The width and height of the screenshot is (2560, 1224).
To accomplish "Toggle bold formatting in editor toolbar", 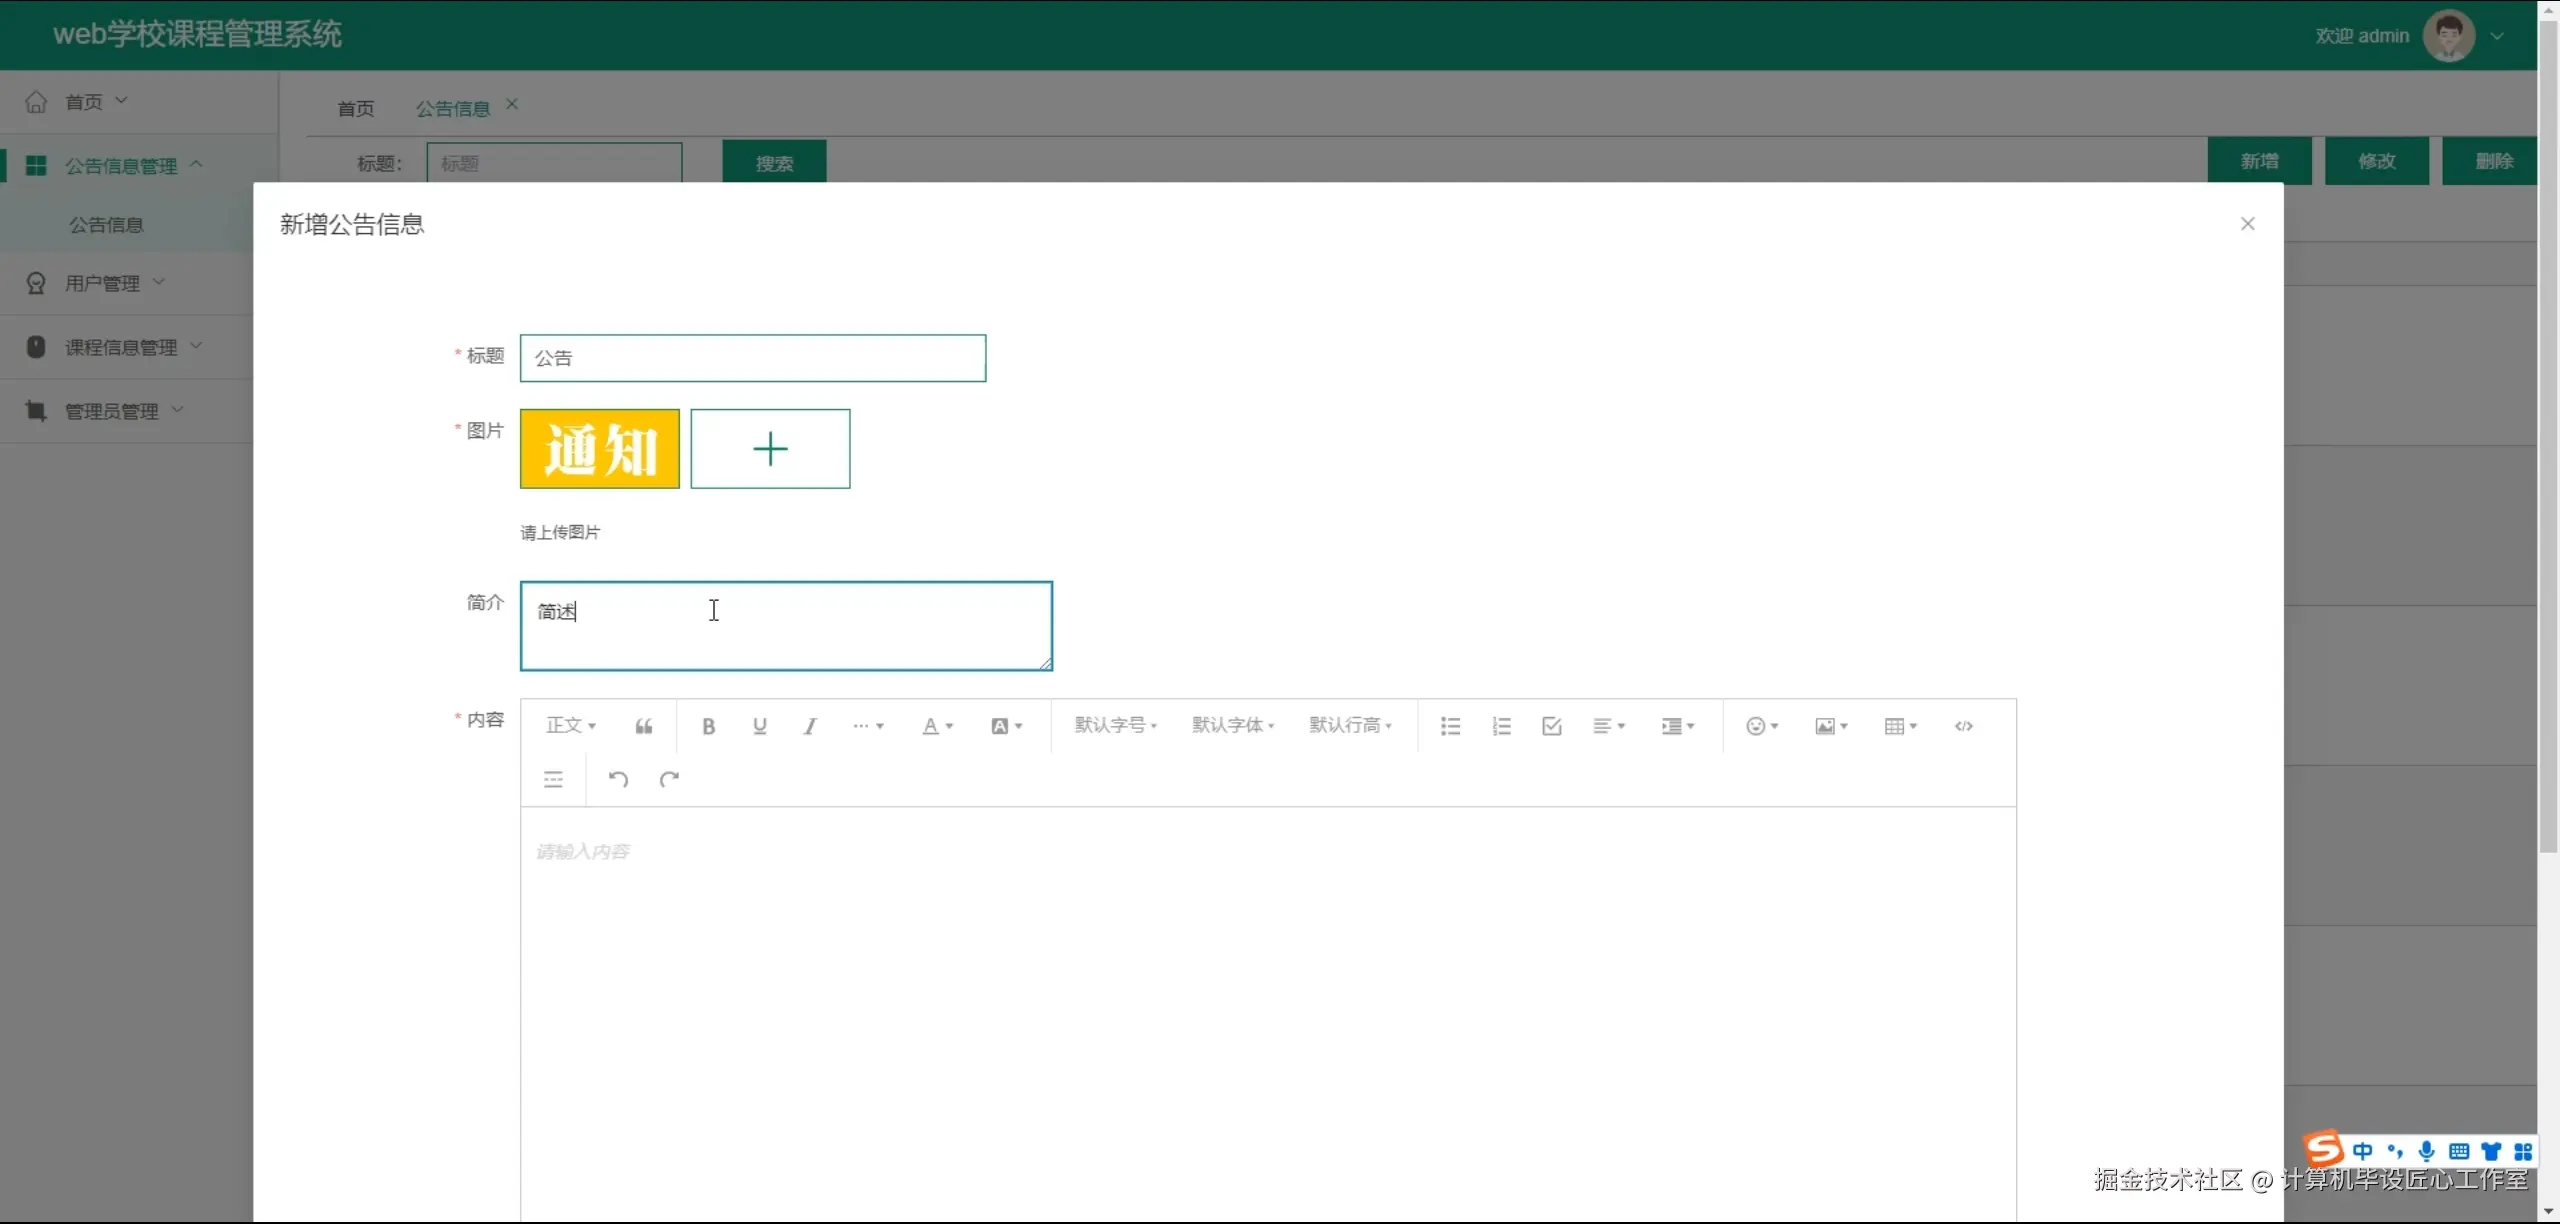I will (708, 727).
